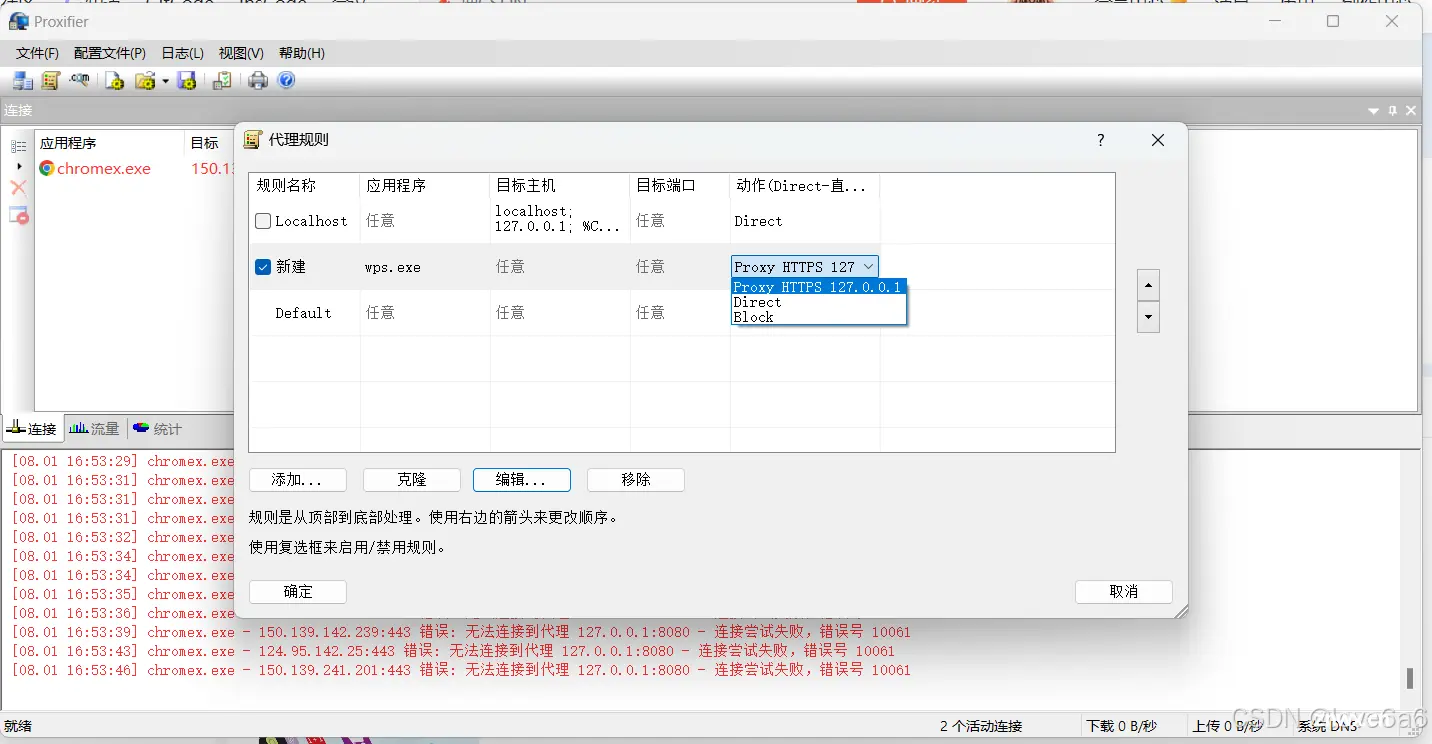Image resolution: width=1432 pixels, height=744 pixels.
Task: Move rule down with arrow button
Action: tap(1149, 318)
